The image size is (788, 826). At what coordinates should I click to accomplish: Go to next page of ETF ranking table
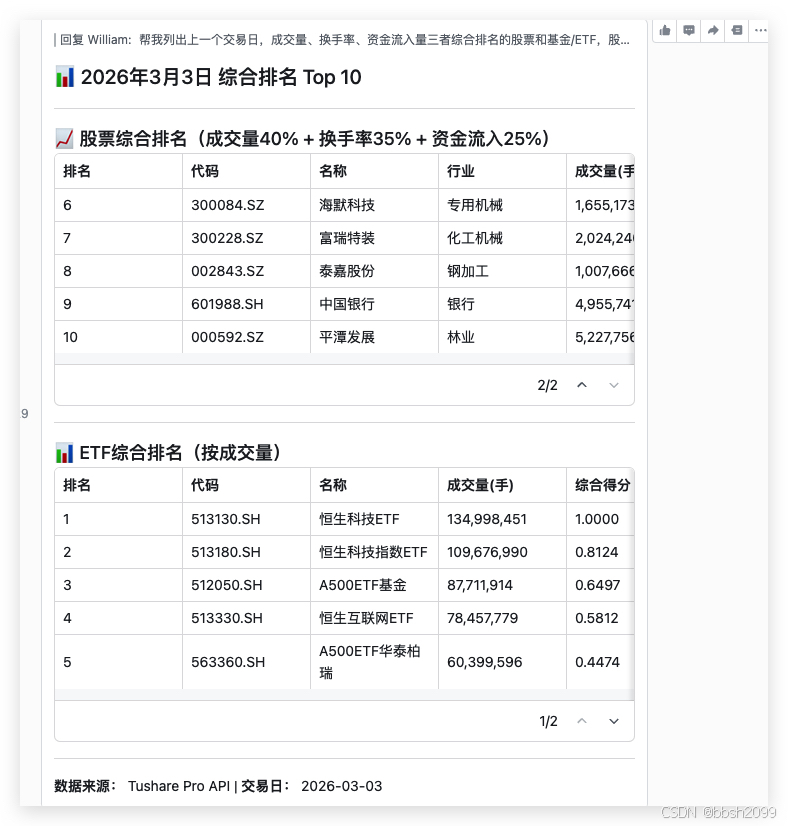pos(614,721)
